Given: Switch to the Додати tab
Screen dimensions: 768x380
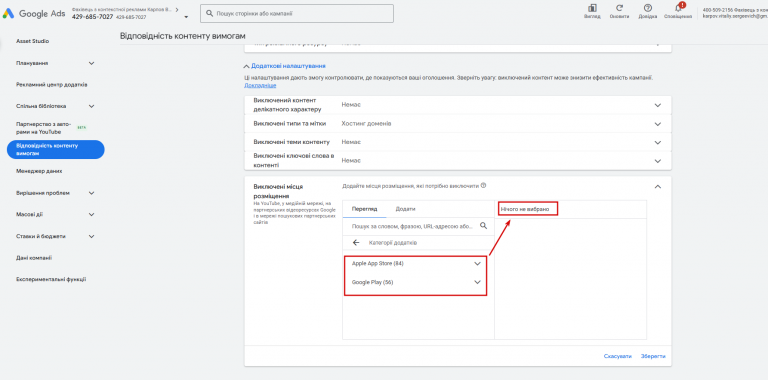Looking at the screenshot, I should pyautogui.click(x=406, y=209).
